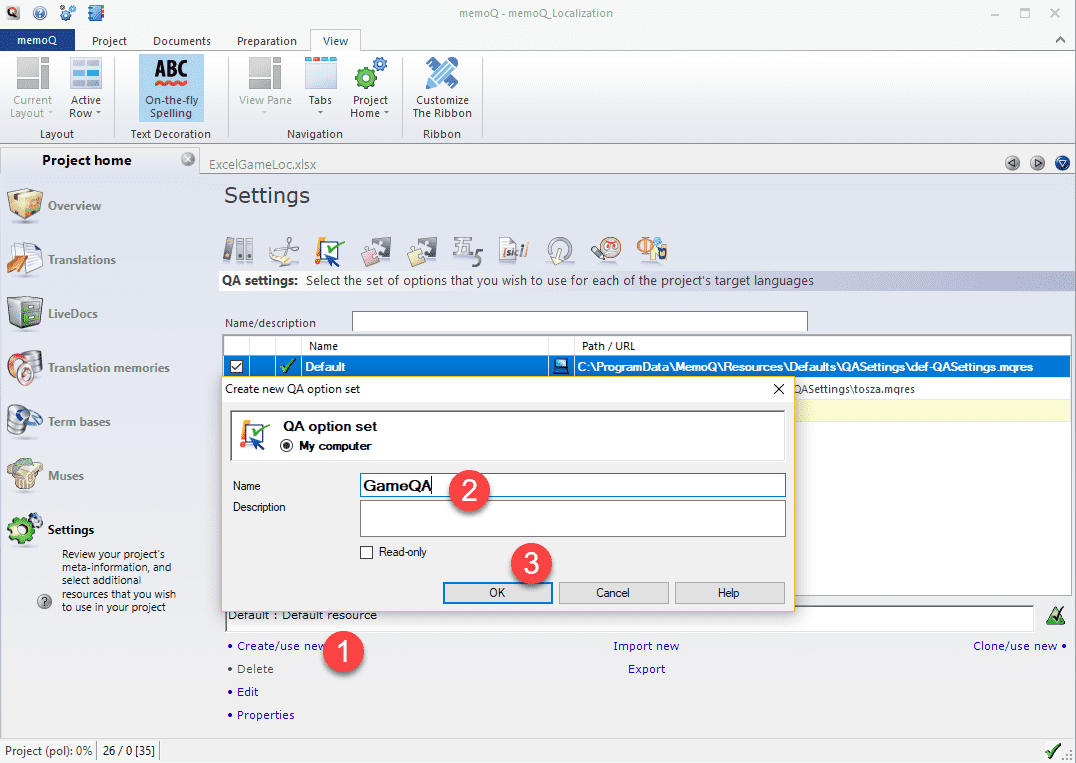Switch to the Project ribbon tab
Screen dimensions: 1076x763
(109, 41)
